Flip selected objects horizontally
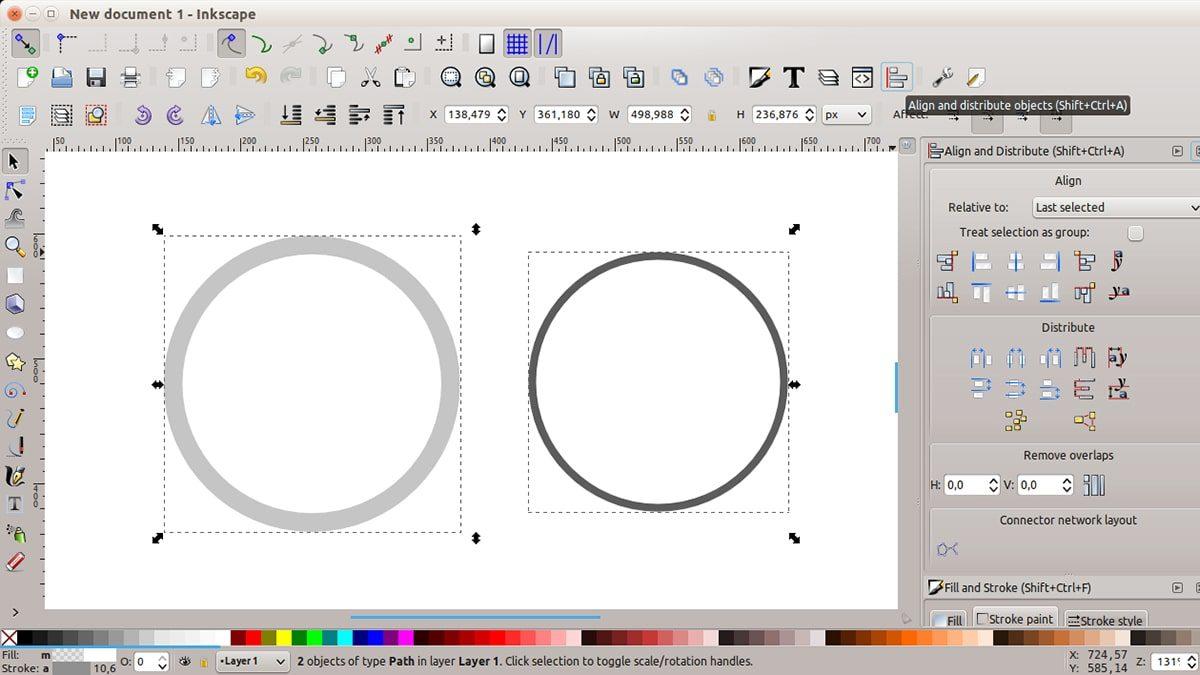Image resolution: width=1200 pixels, height=675 pixels. pyautogui.click(x=211, y=114)
